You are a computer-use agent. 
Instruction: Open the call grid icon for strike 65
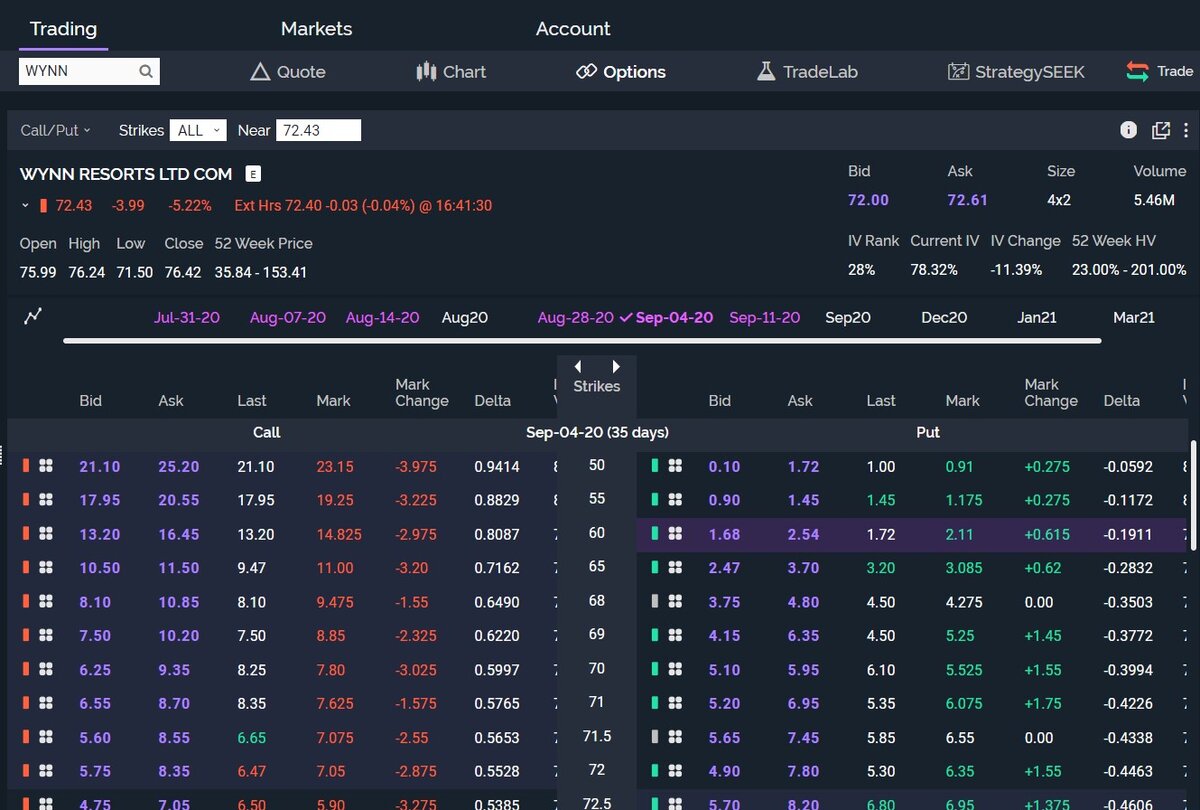tap(46, 568)
